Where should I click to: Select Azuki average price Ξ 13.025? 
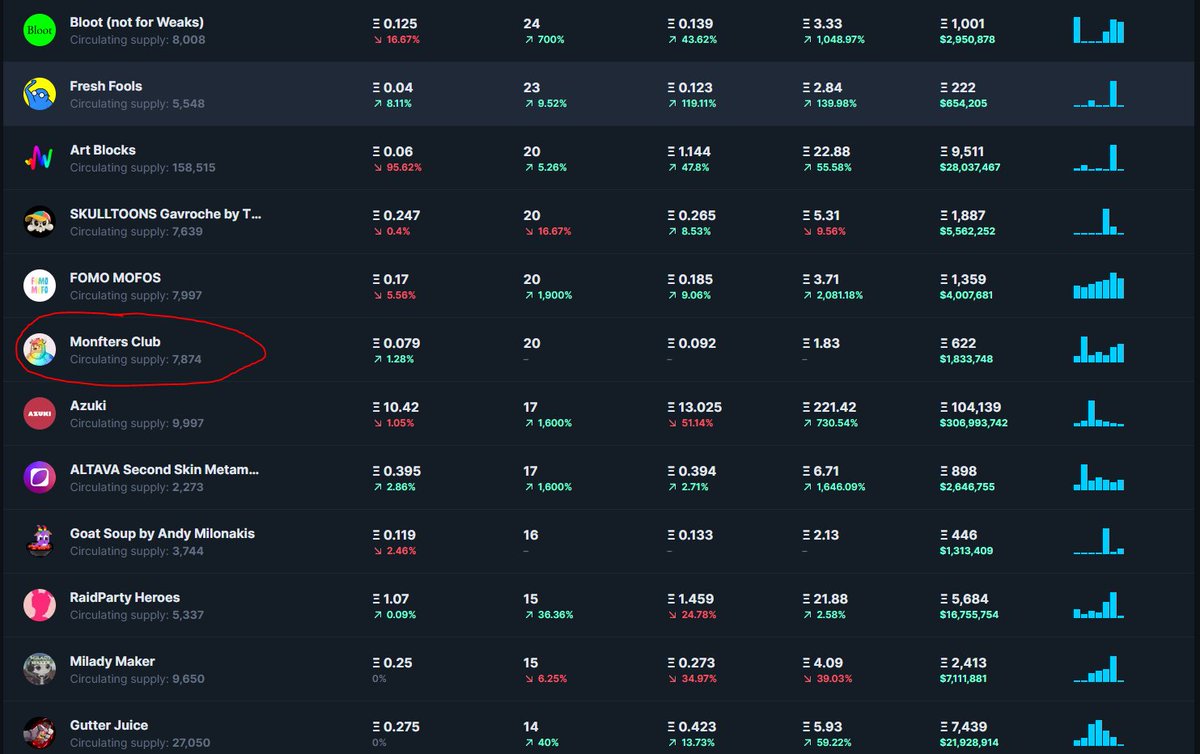pyautogui.click(x=694, y=407)
